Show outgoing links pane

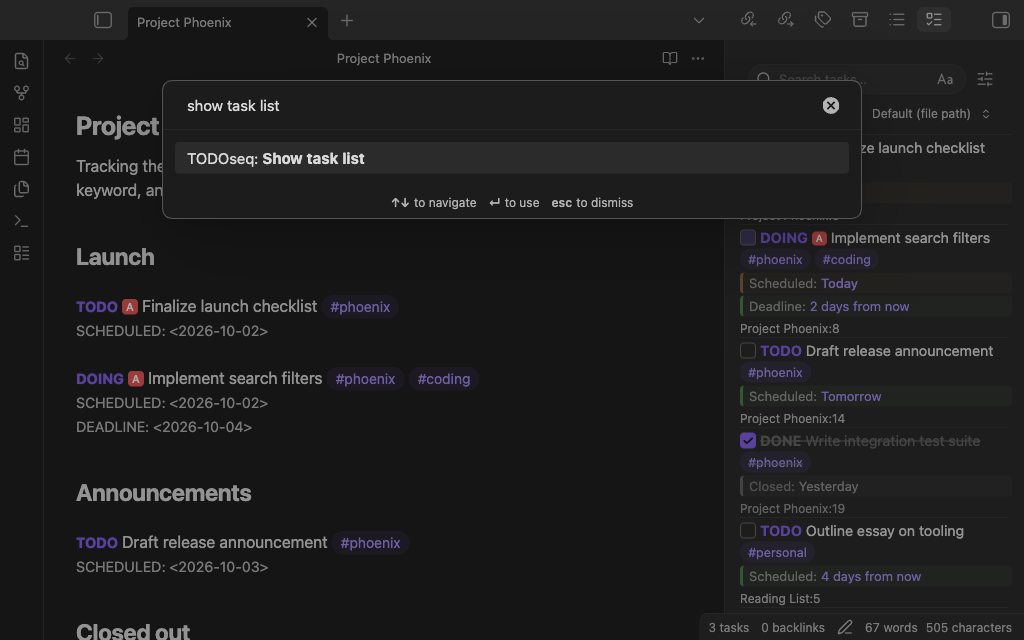786,20
